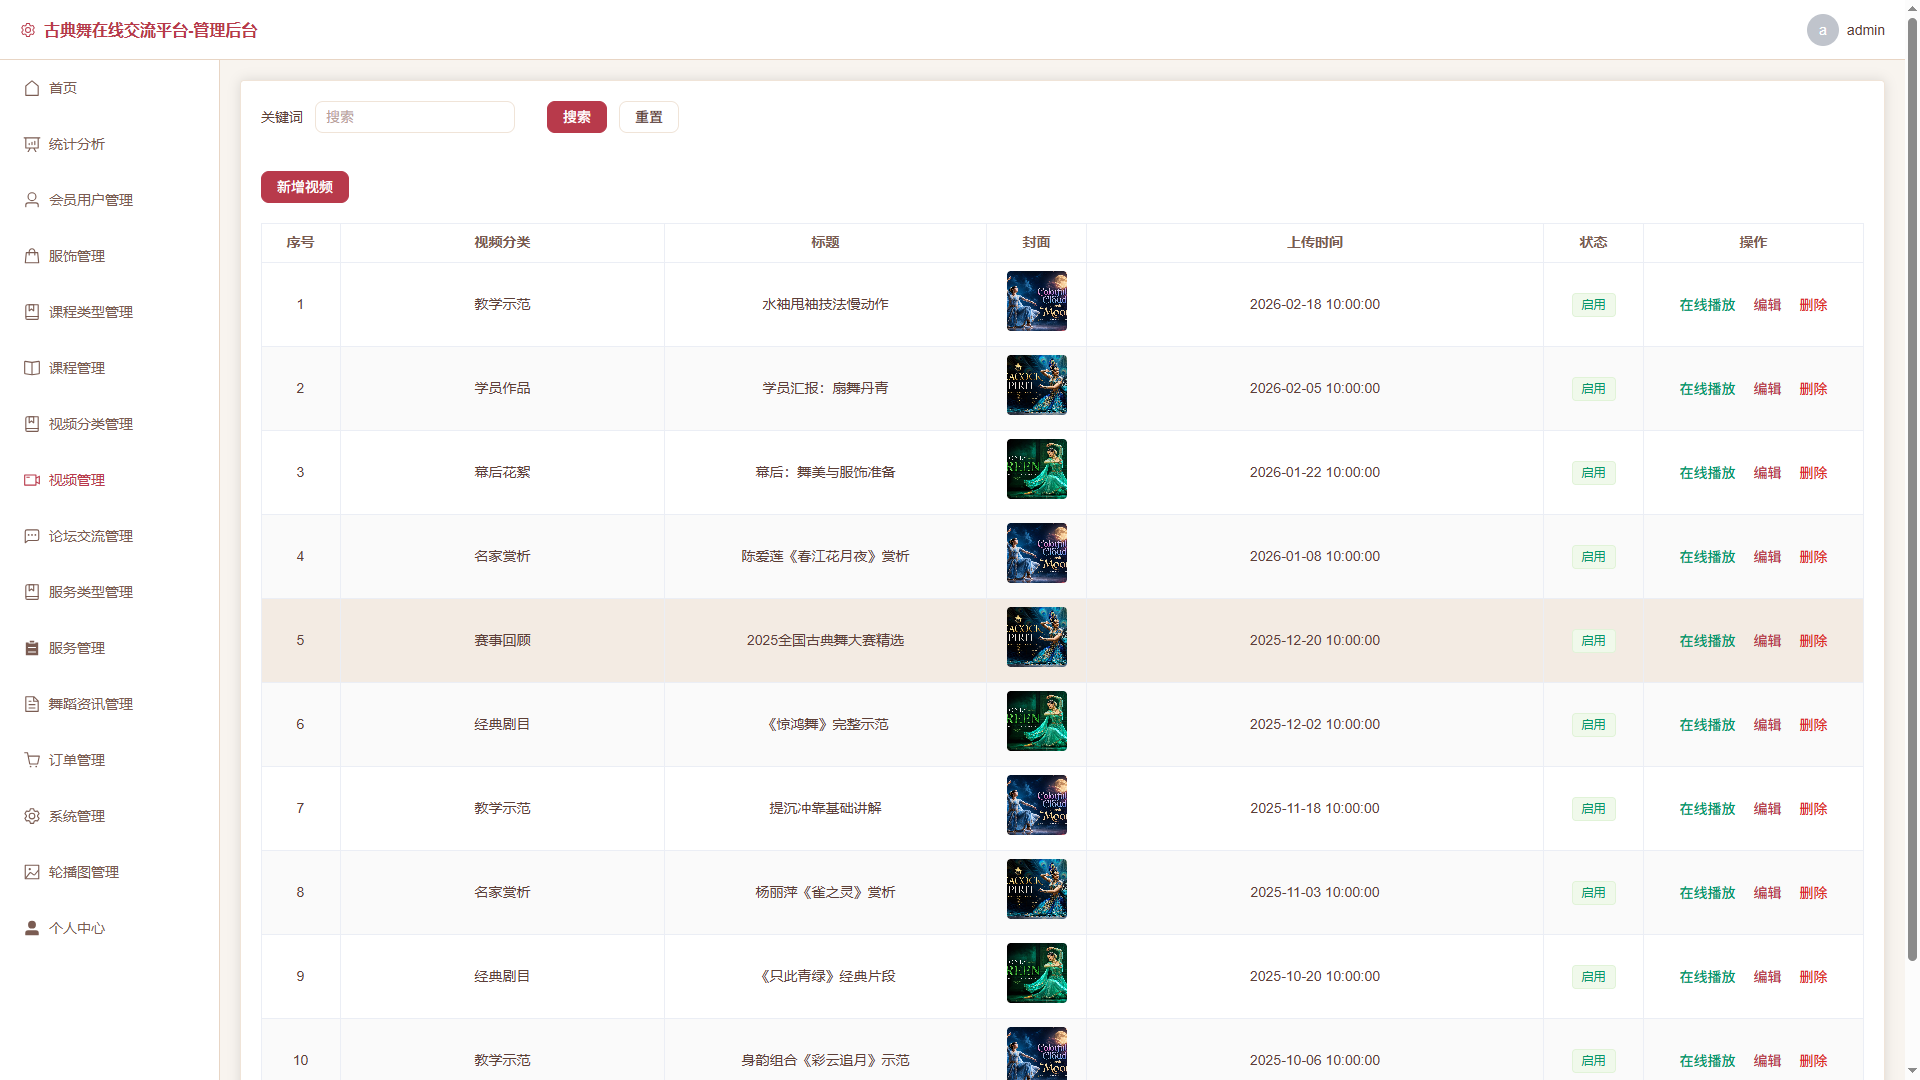Click the 上传时间 column header
1920x1080 pixels.
pos(1314,242)
